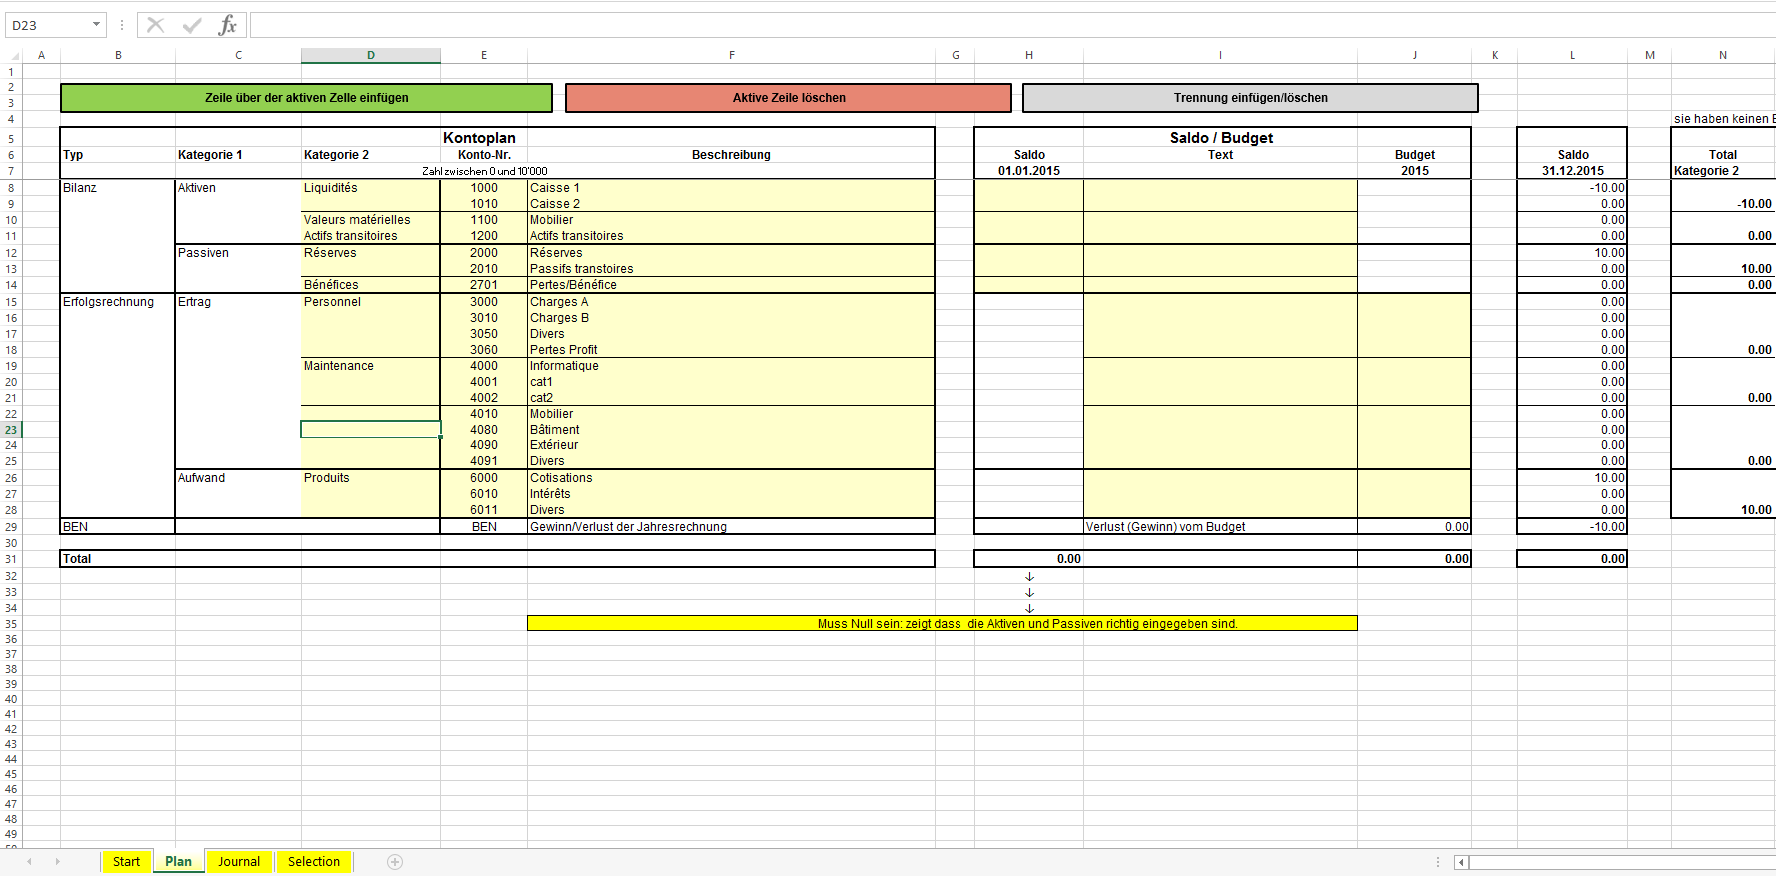Click 'Verlust (Gewinn) vom Budget' cell
1776x876 pixels.
coord(1220,527)
